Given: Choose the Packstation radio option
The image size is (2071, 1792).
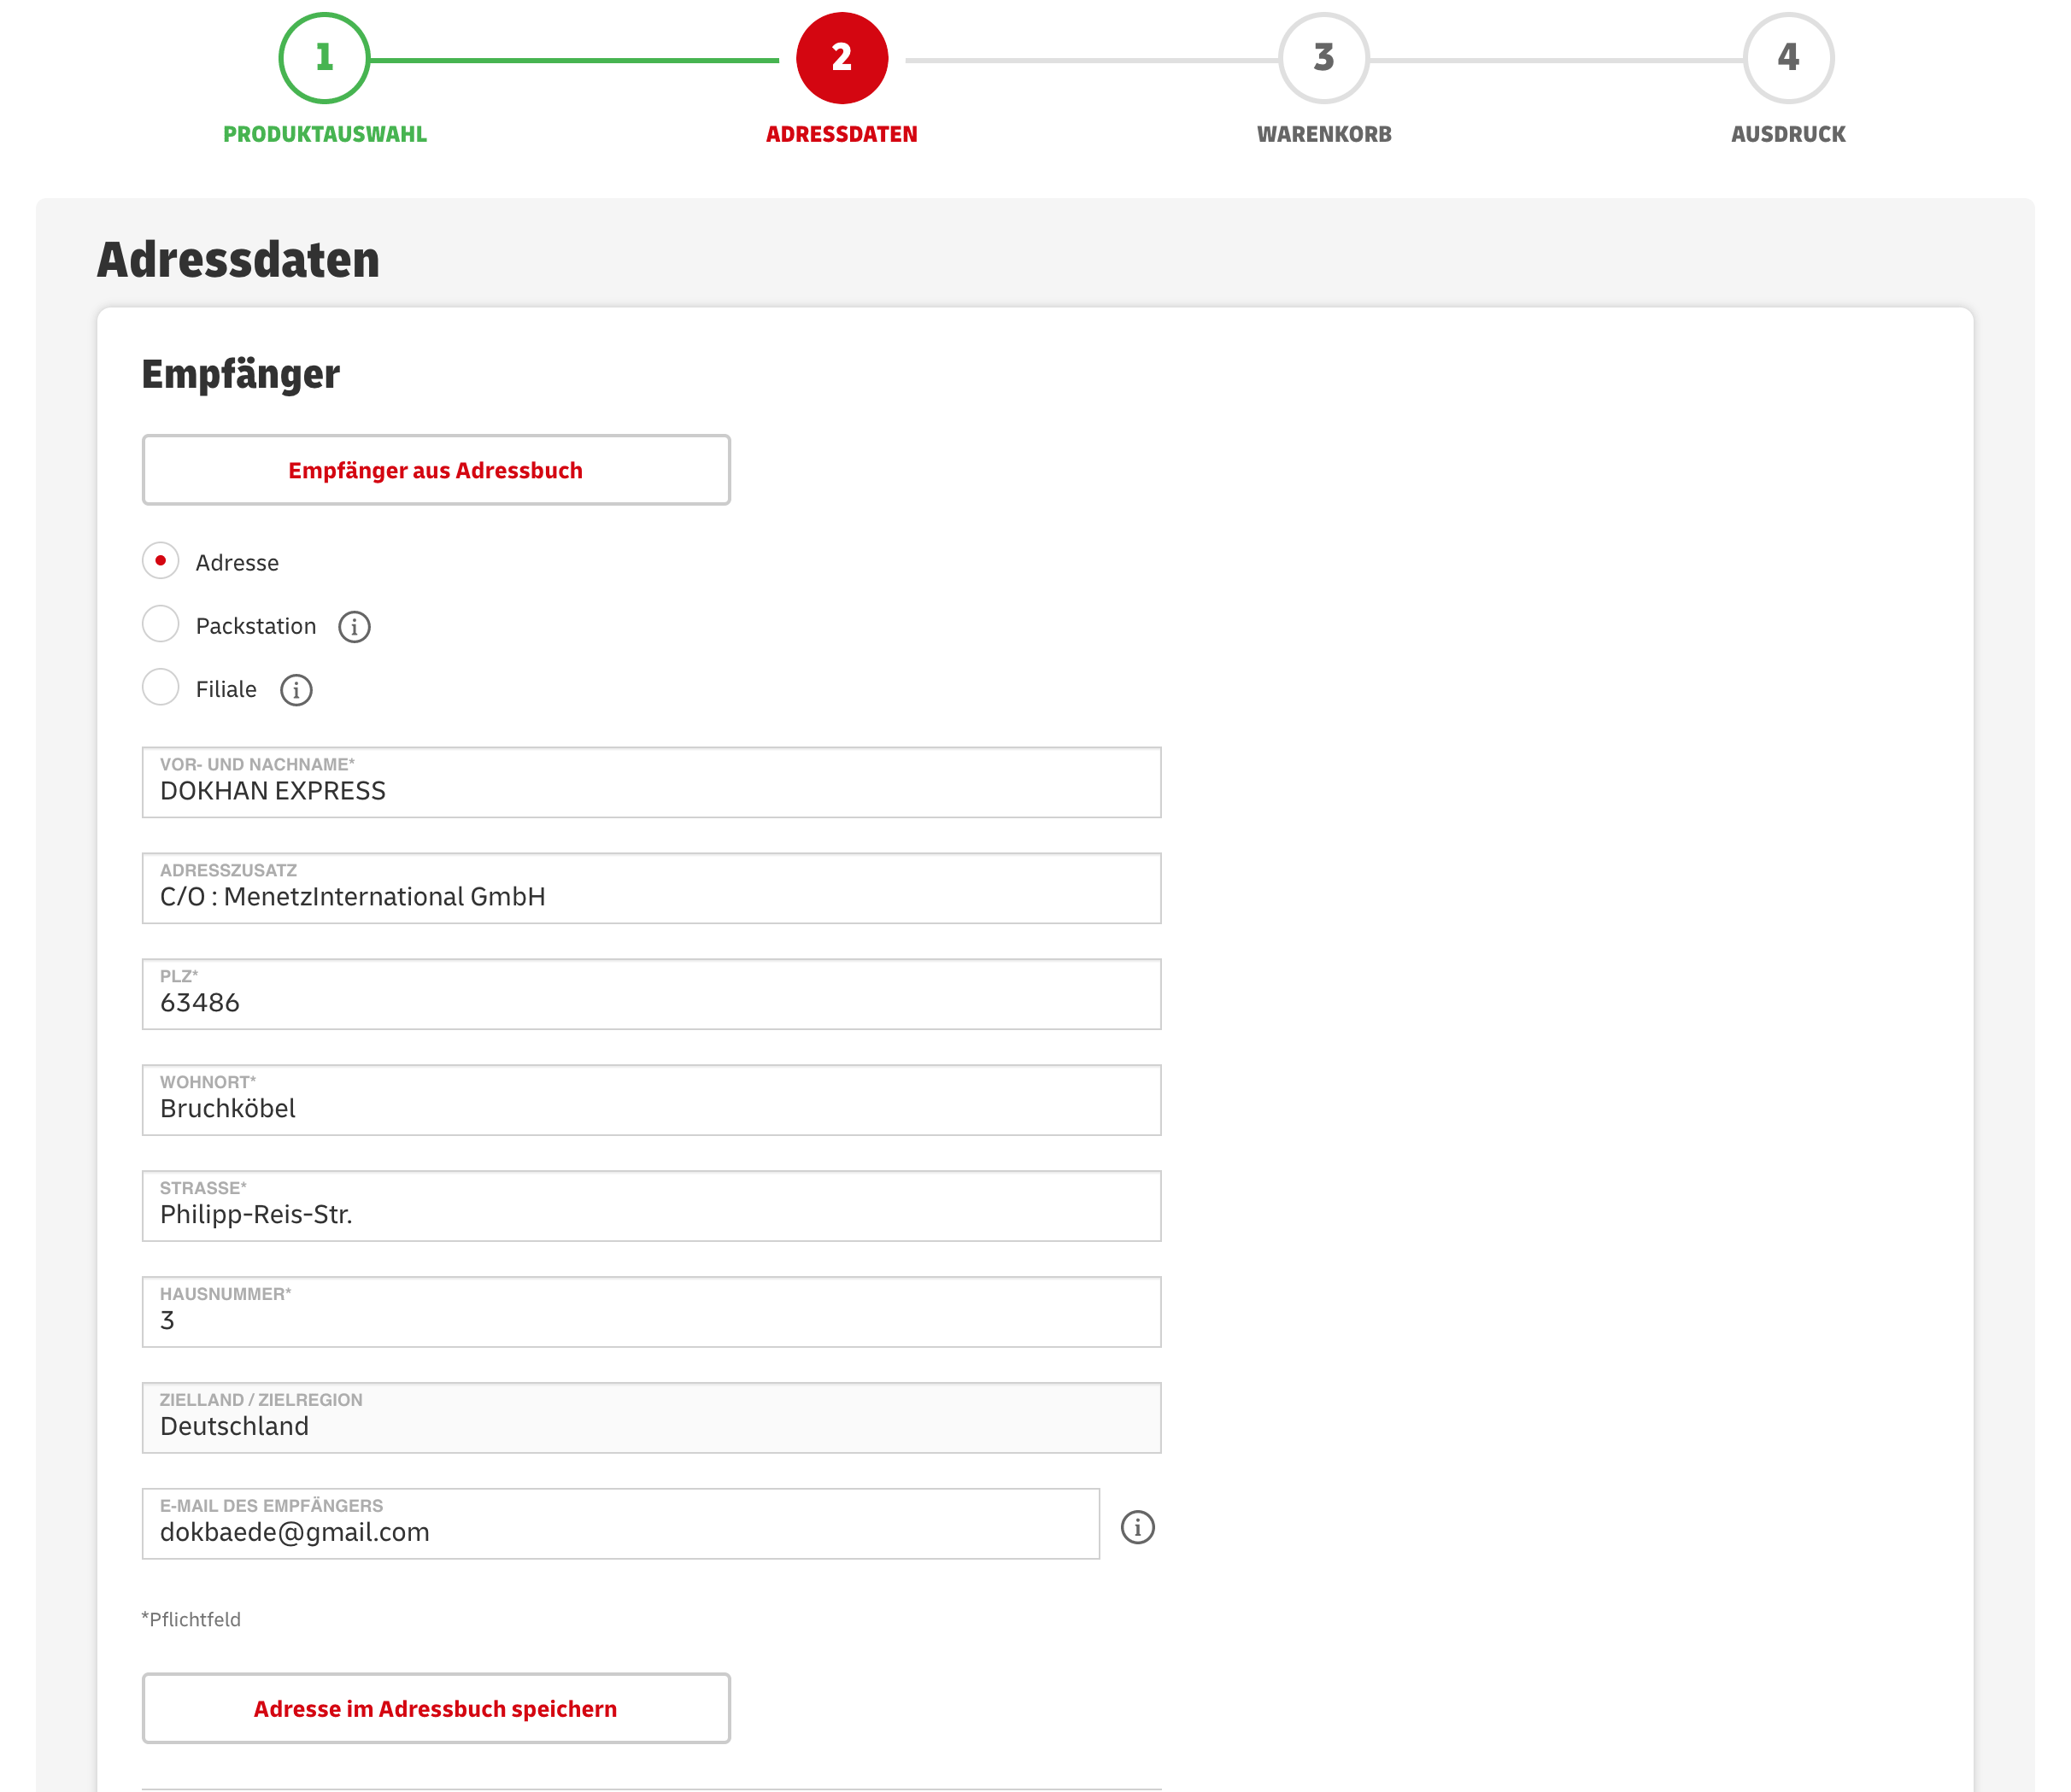Looking at the screenshot, I should click(161, 624).
